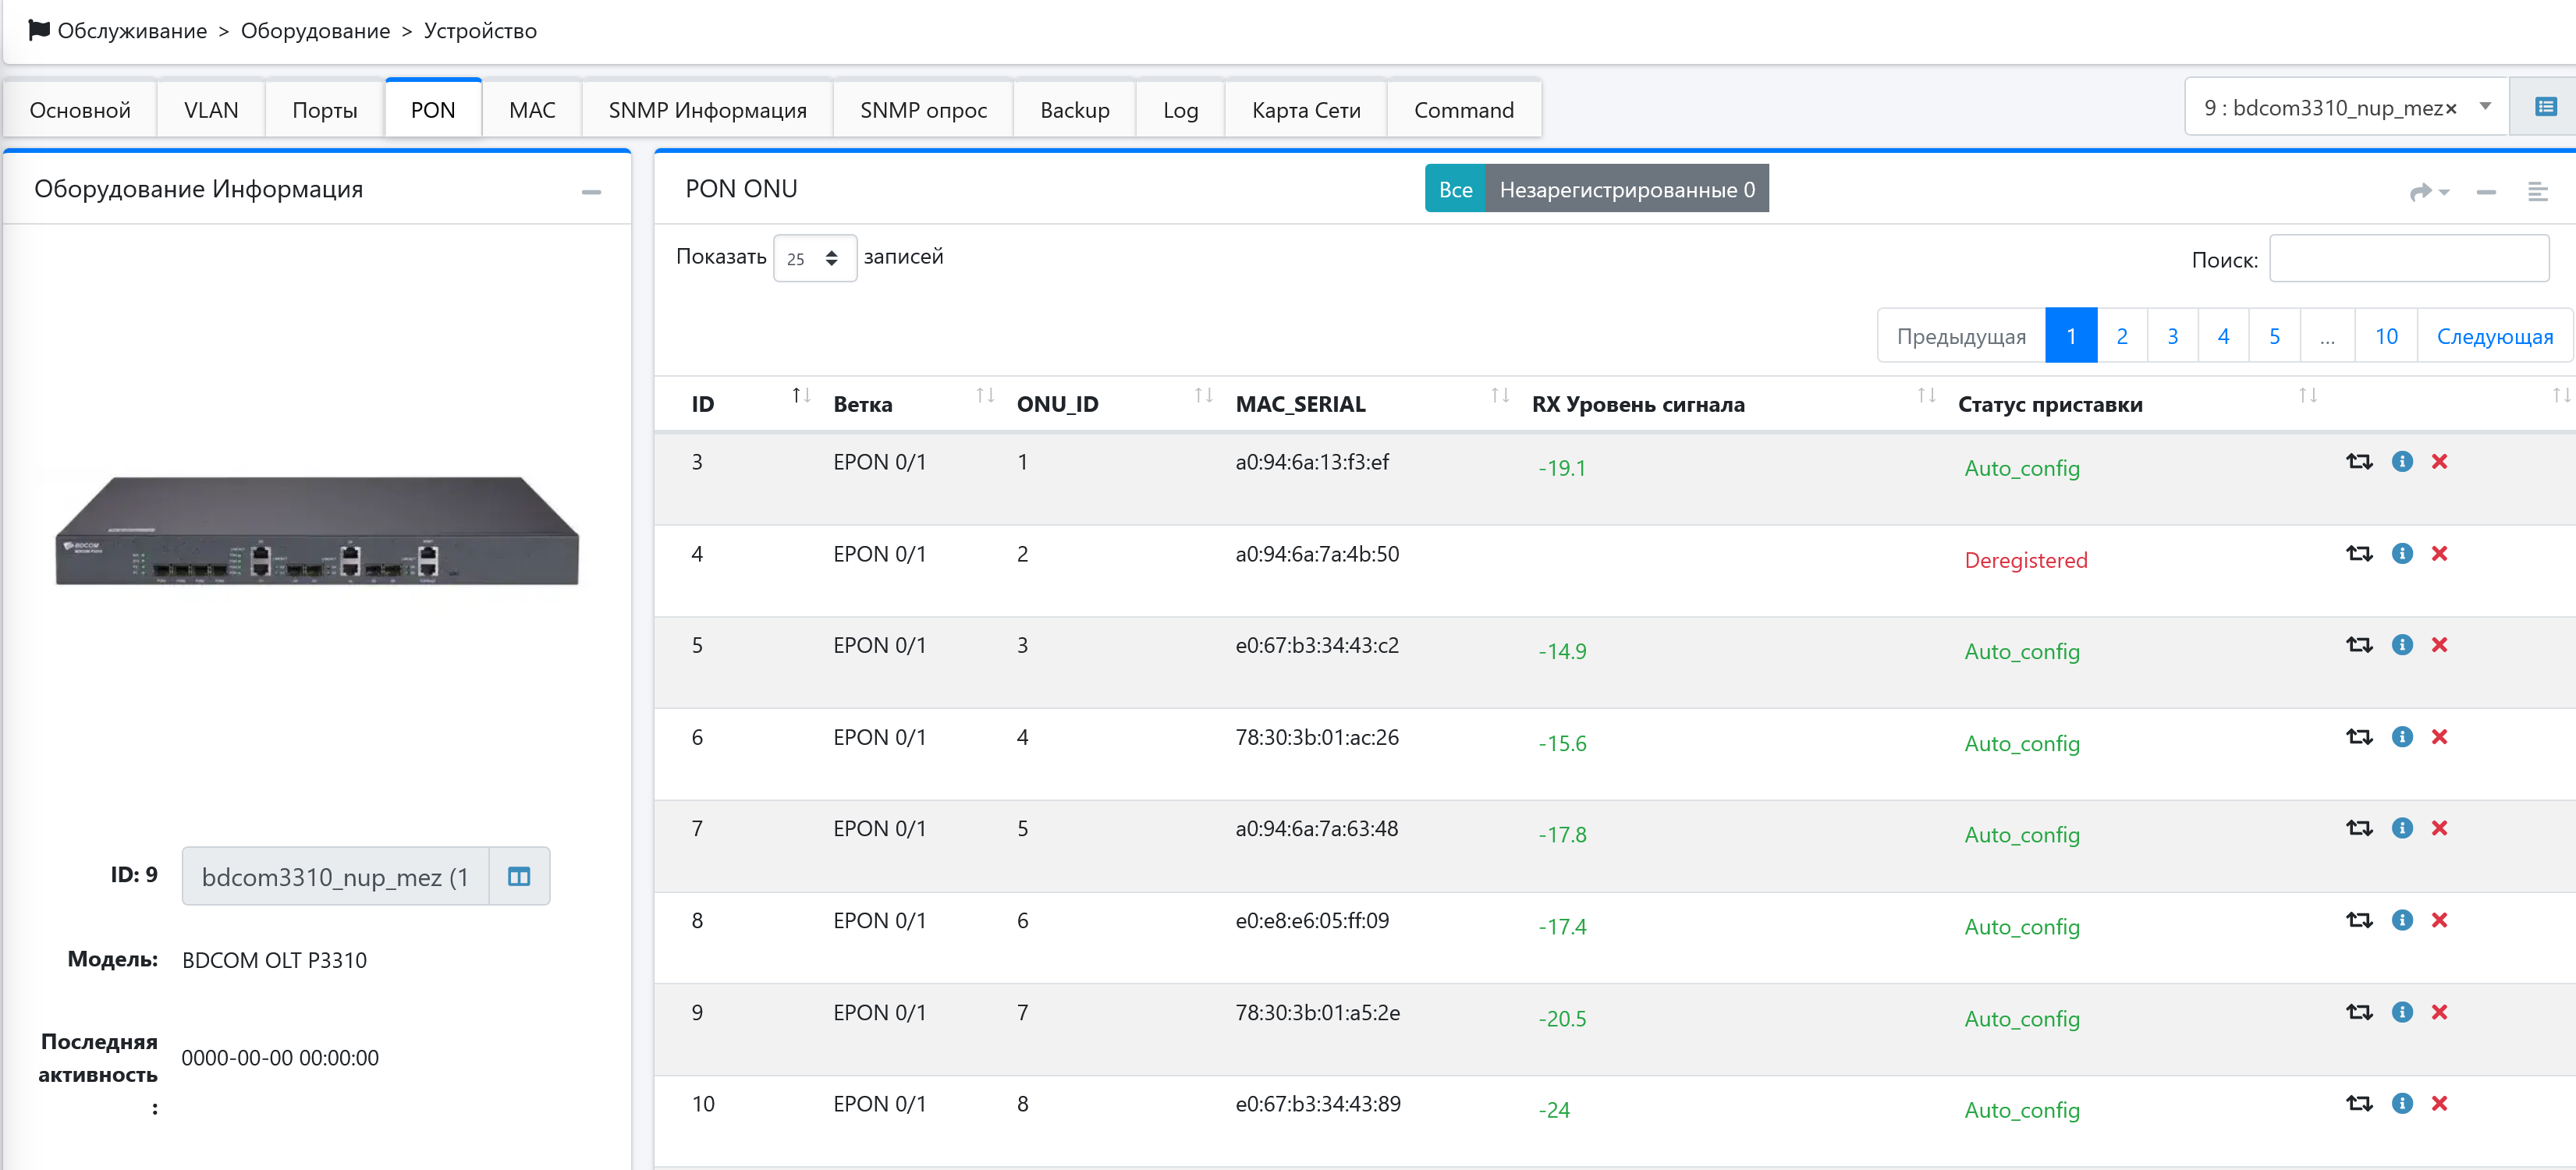Image resolution: width=2576 pixels, height=1170 pixels.
Task: Click the resync icon for ONU a0:94:6a:13:f3:ef
Action: (x=2358, y=461)
